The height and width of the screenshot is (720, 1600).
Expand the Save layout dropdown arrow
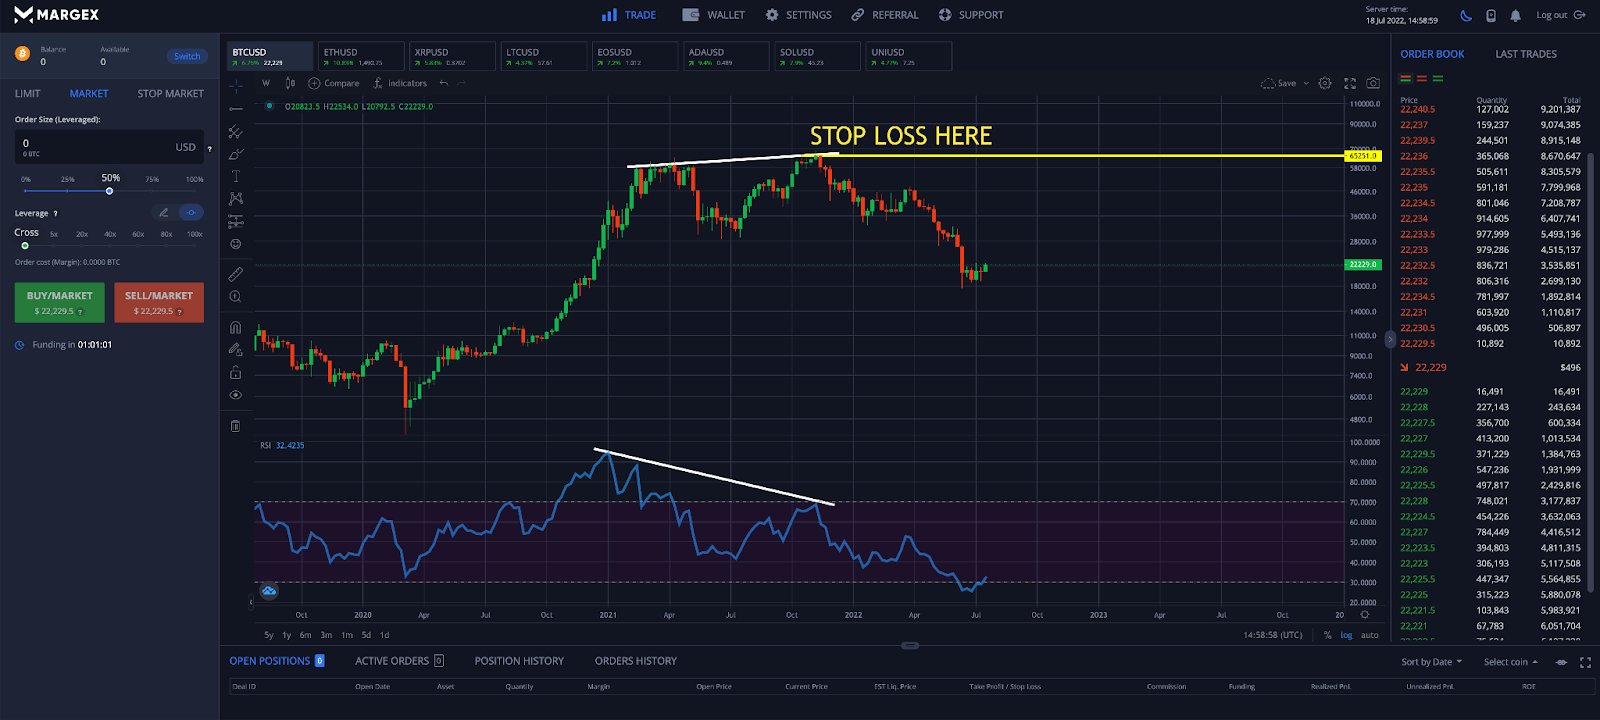[x=1306, y=84]
